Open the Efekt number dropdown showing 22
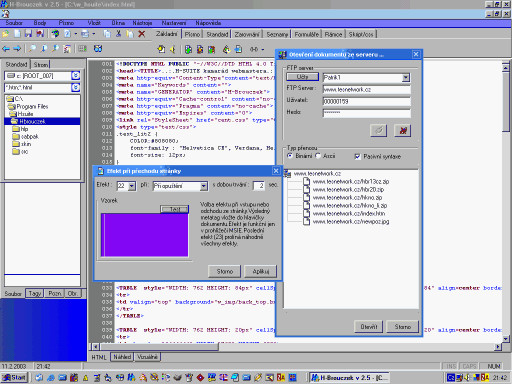 click(x=132, y=186)
